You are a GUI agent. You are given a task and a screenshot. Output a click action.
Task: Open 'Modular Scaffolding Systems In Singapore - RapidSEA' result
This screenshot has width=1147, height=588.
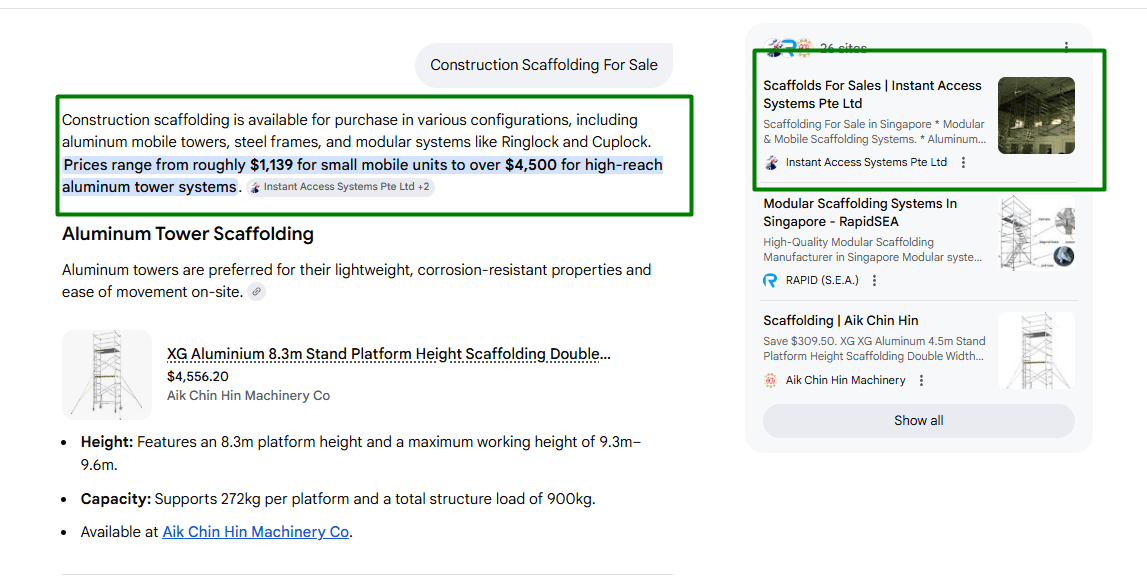860,212
